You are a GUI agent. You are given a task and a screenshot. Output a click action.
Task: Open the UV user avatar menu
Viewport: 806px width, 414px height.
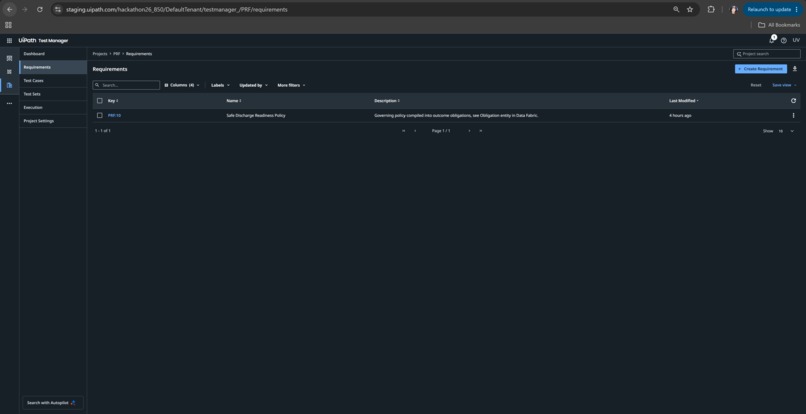pyautogui.click(x=796, y=40)
